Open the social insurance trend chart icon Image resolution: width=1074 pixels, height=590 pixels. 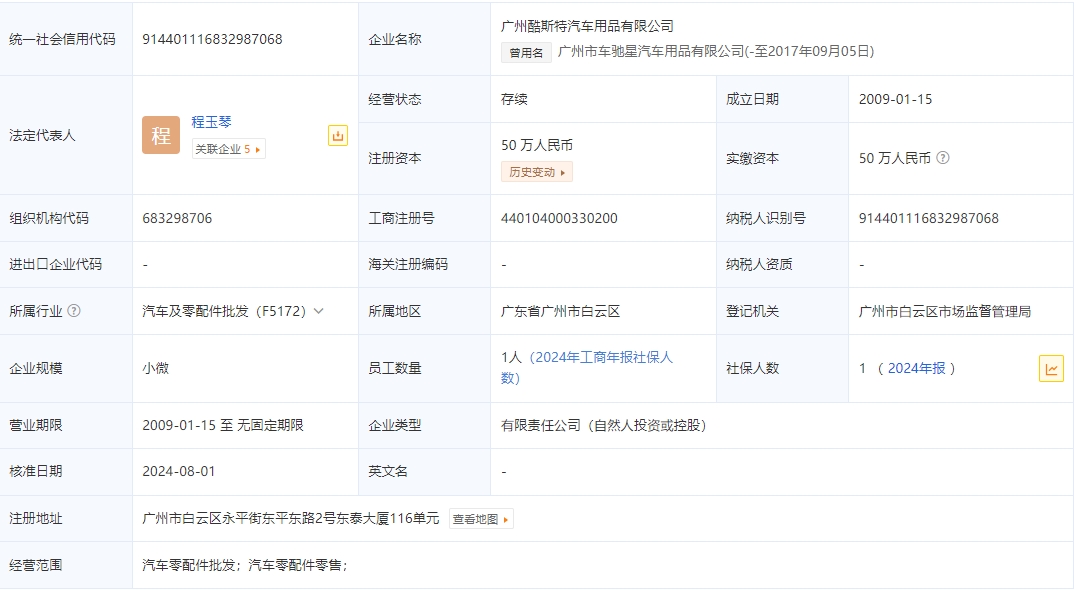[x=1051, y=369]
